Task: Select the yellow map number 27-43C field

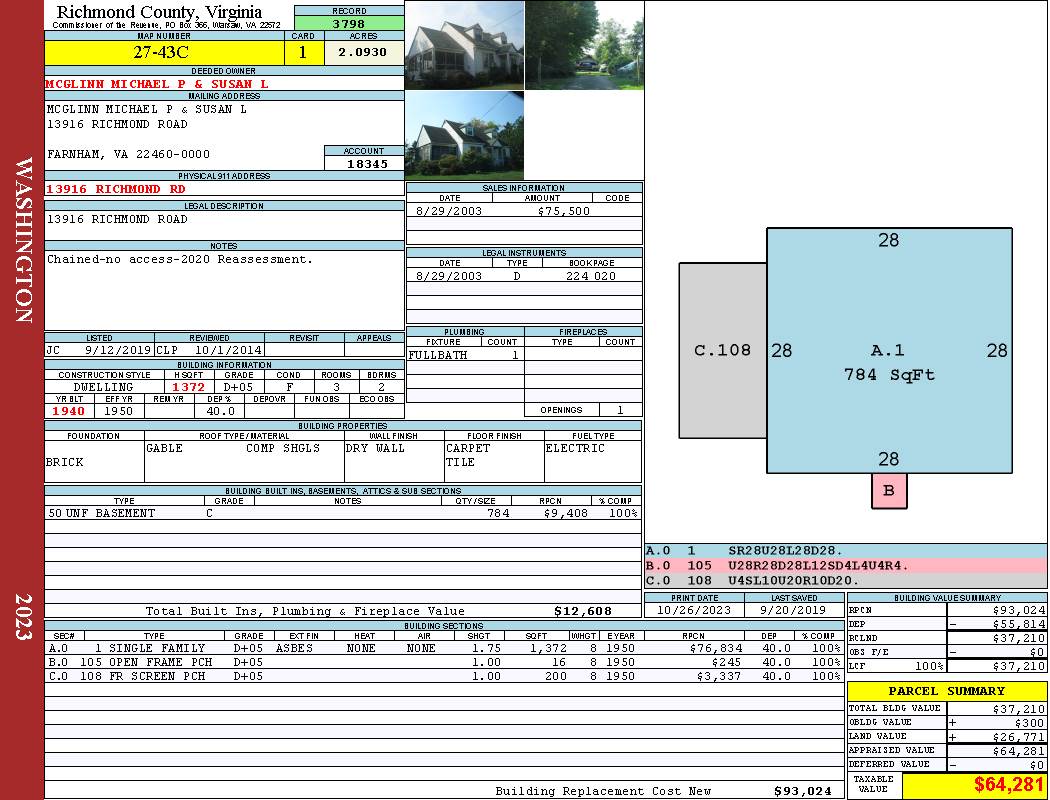Action: click(x=162, y=52)
